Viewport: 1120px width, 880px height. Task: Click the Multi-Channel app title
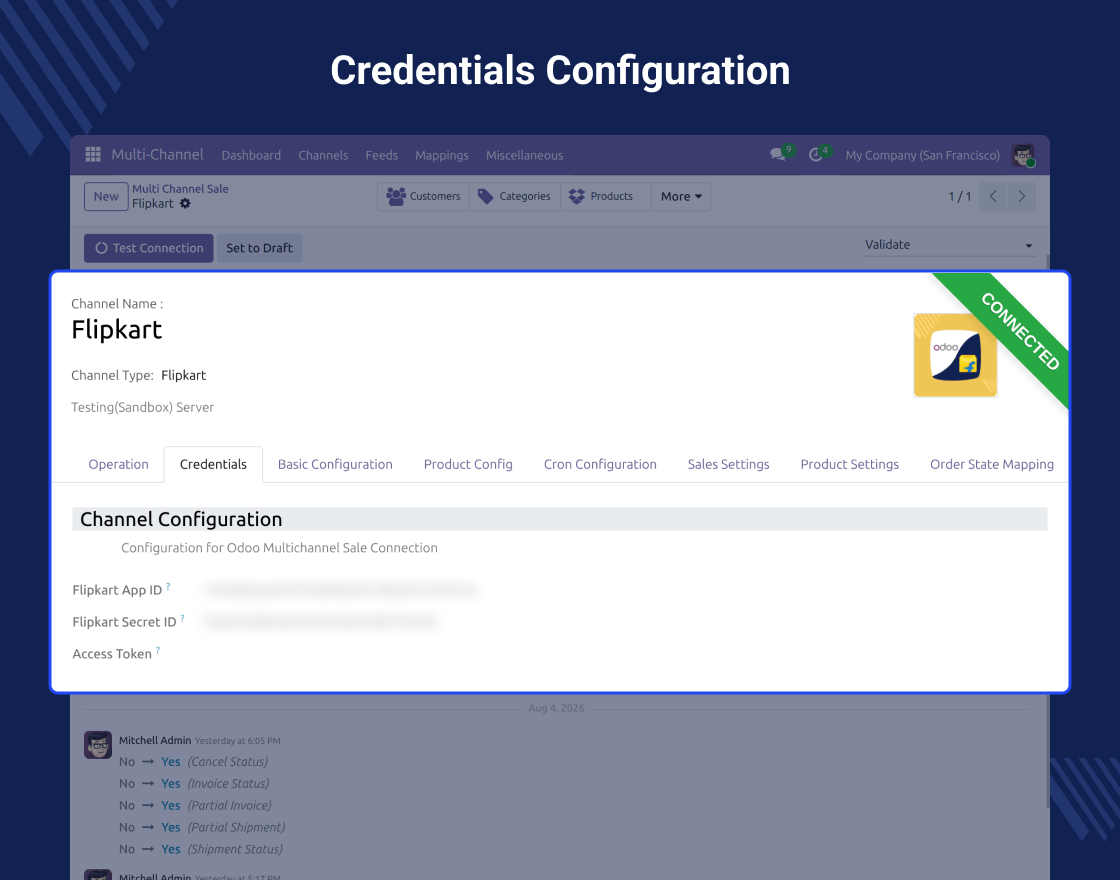click(157, 154)
